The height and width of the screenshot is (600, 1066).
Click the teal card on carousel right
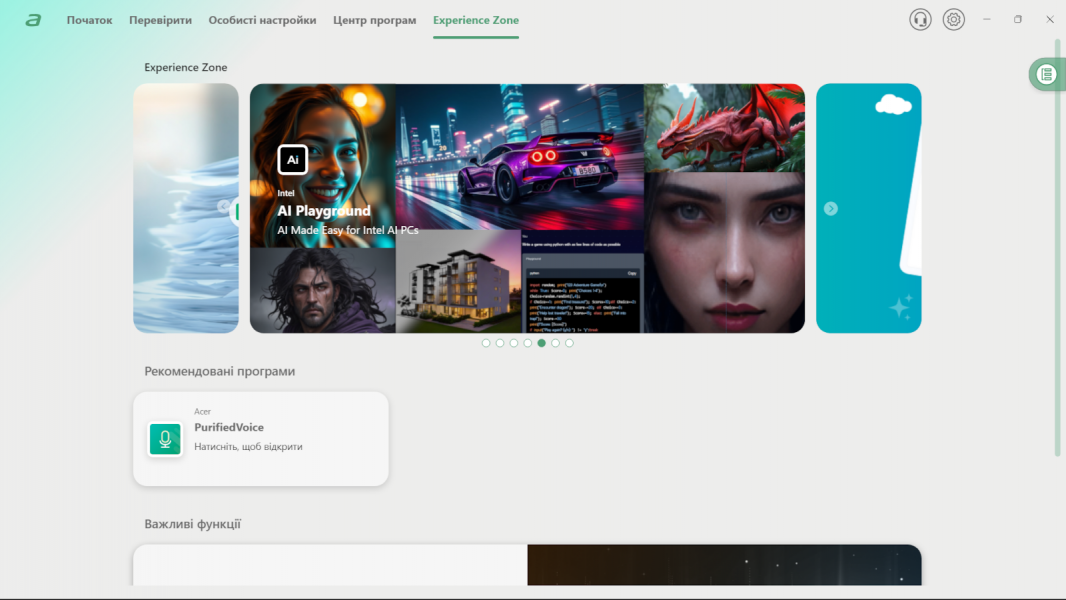(x=868, y=250)
